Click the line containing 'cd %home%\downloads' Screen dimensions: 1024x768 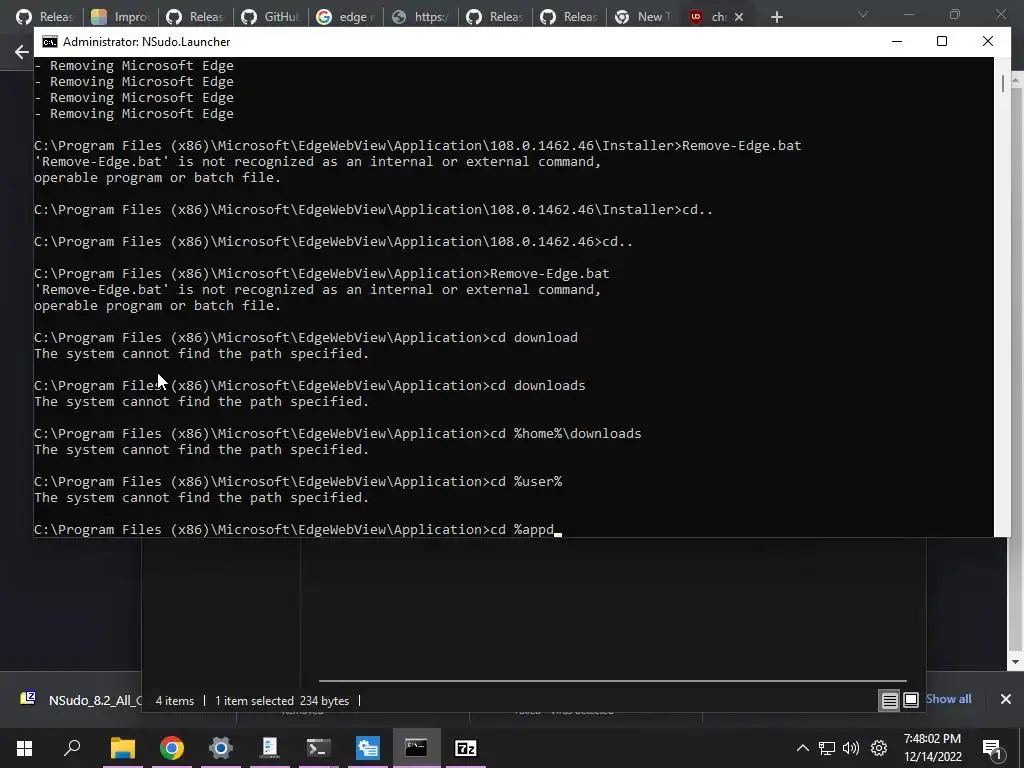(x=338, y=434)
